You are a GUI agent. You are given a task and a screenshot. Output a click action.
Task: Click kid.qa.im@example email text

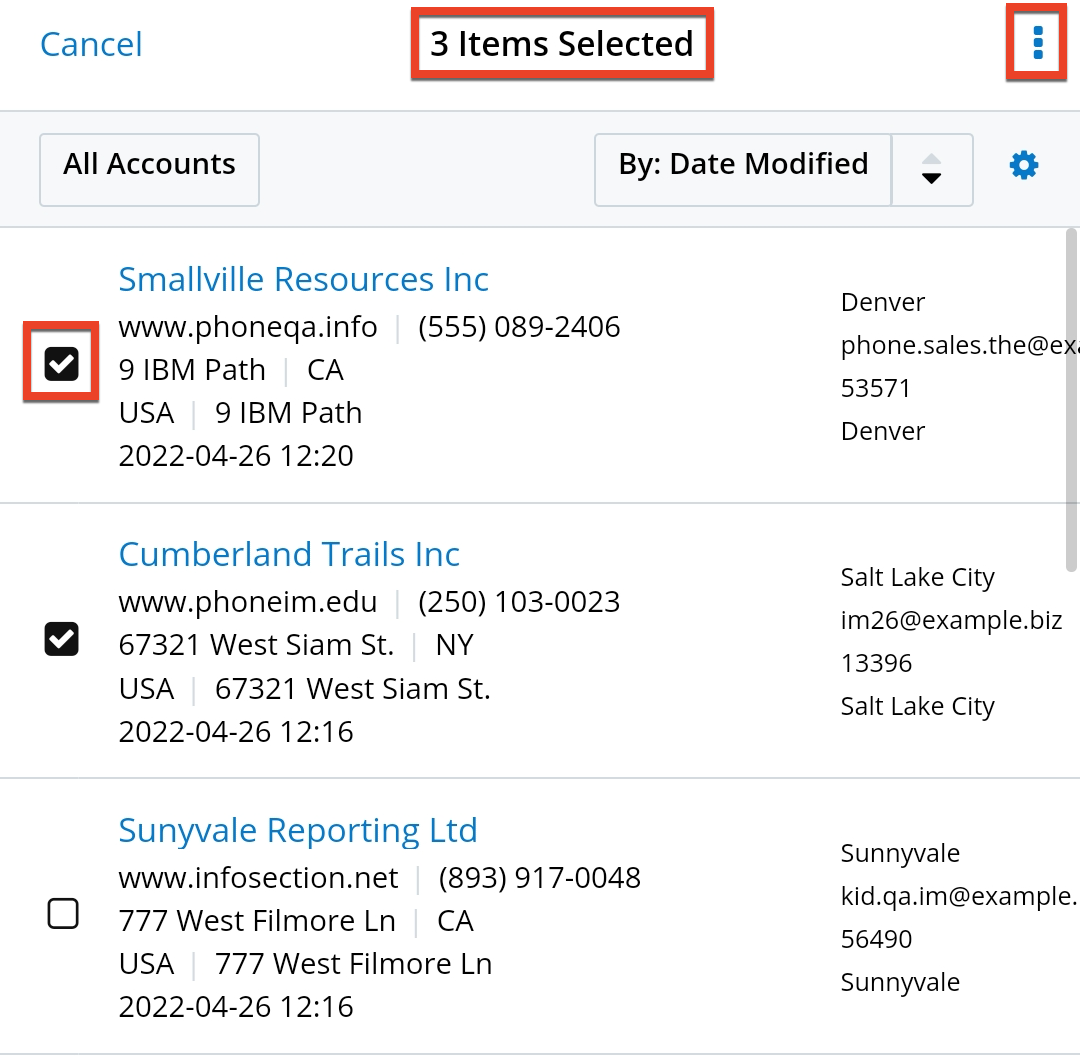(958, 897)
